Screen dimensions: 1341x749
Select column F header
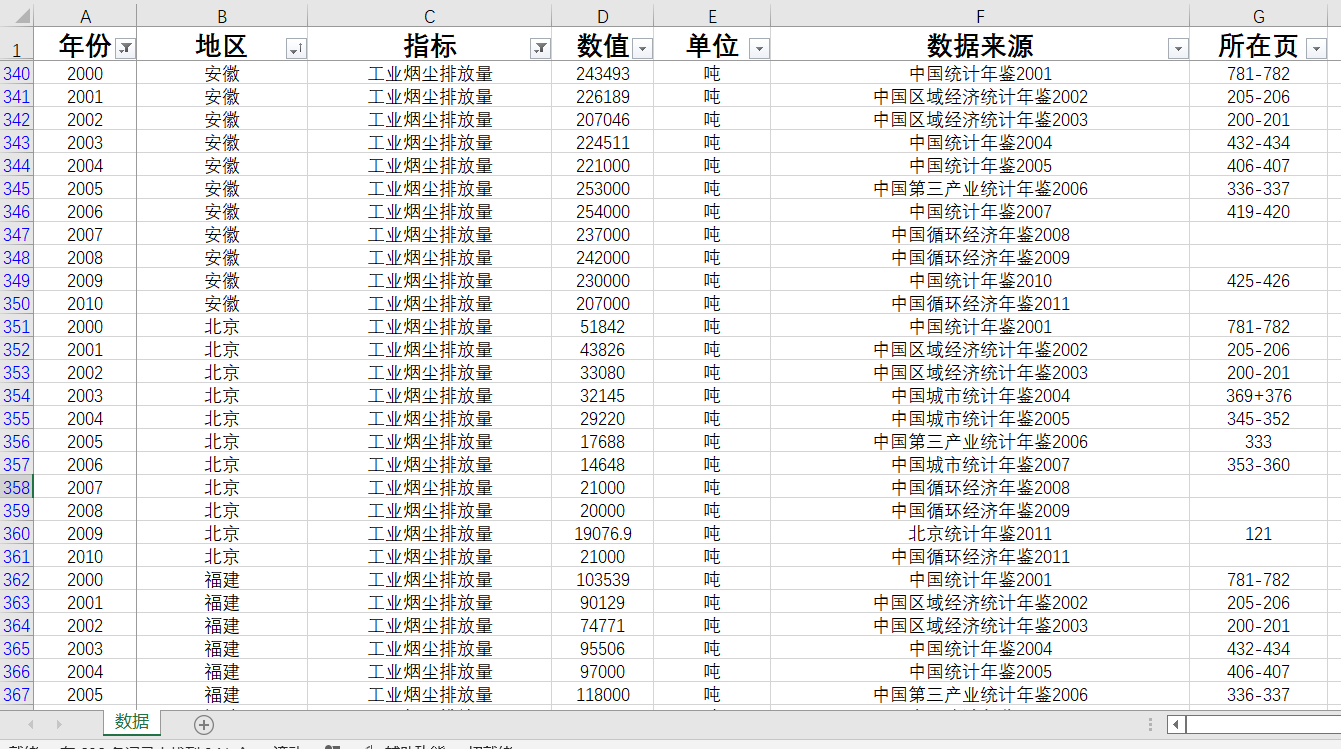(980, 16)
